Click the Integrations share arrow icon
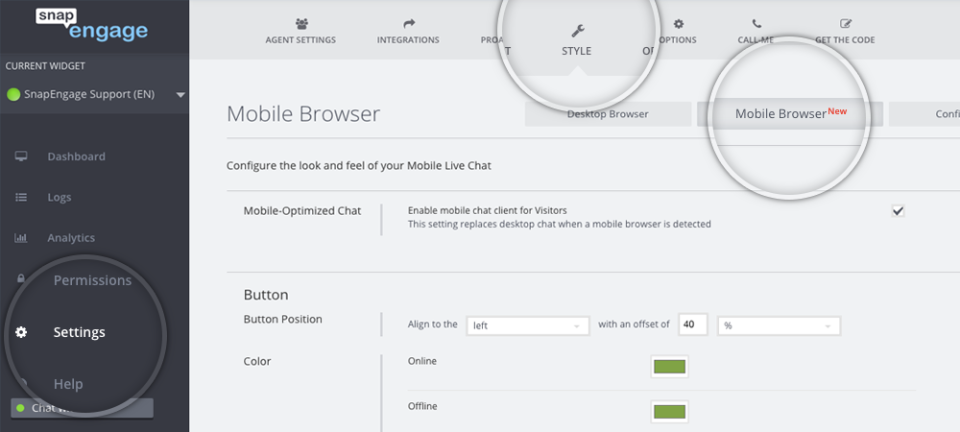 pyautogui.click(x=409, y=24)
